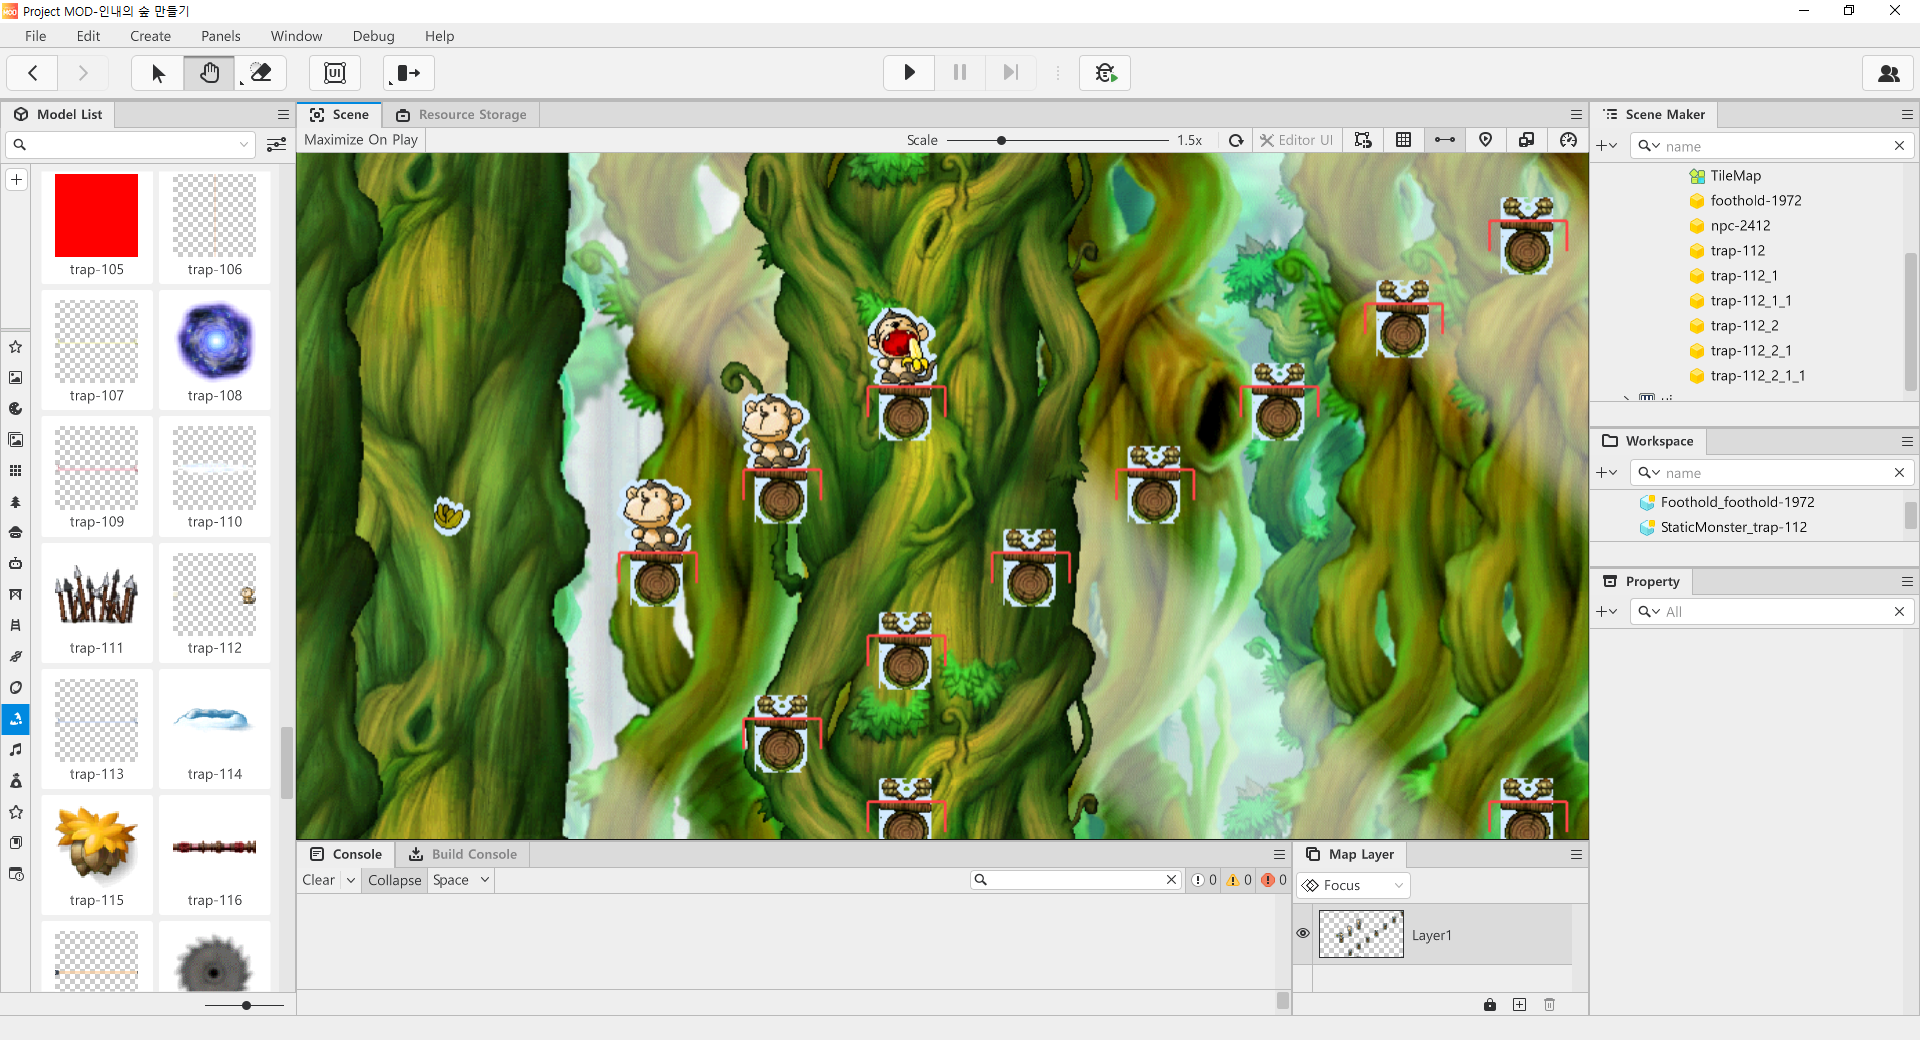Toggle the foothold line icon
Viewport: 1920px width, 1040px height.
pos(1445,140)
